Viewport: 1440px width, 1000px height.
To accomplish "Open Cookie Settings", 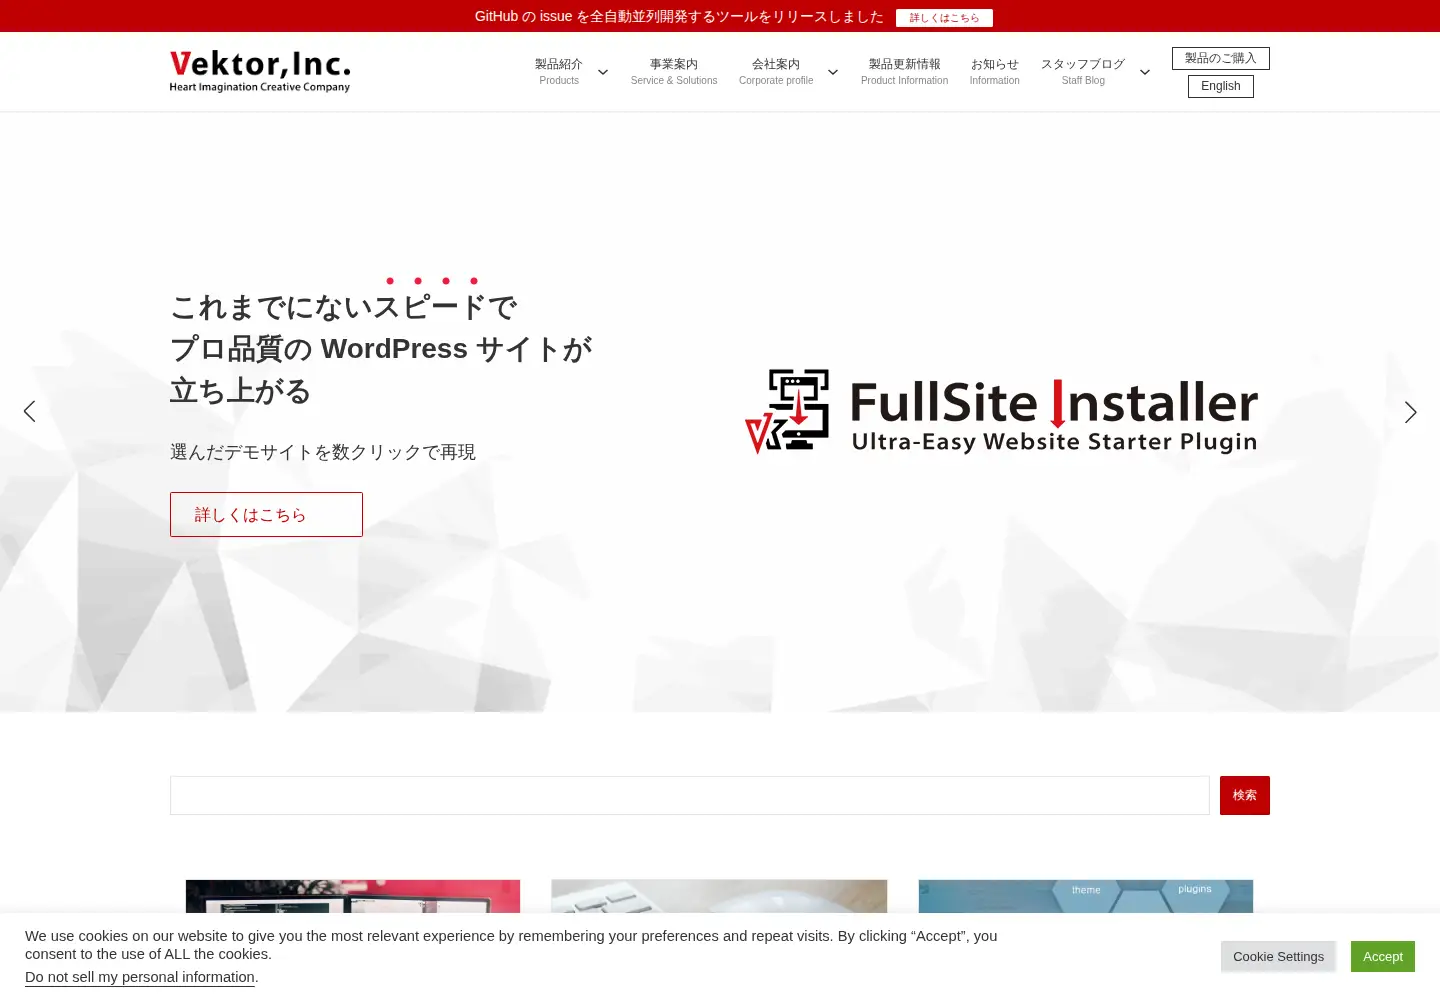I will [1278, 956].
